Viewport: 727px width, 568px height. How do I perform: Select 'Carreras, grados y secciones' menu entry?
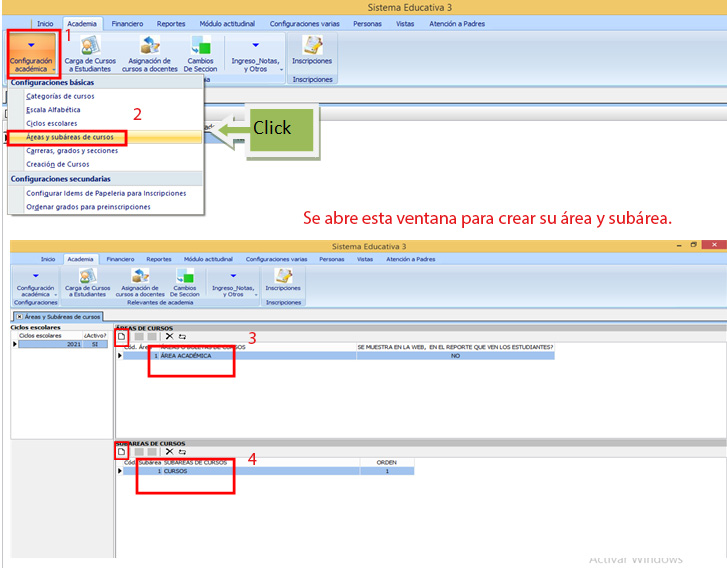pos(72,150)
